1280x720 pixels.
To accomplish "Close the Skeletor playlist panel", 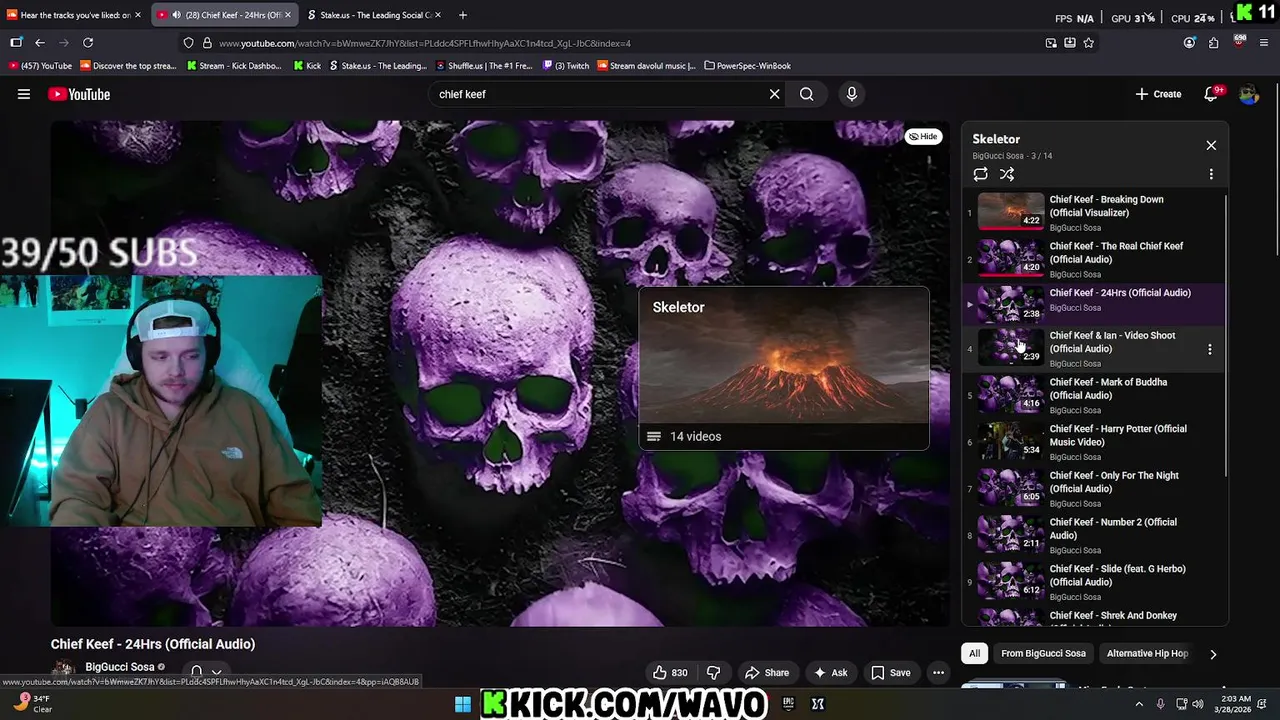I will click(1211, 145).
